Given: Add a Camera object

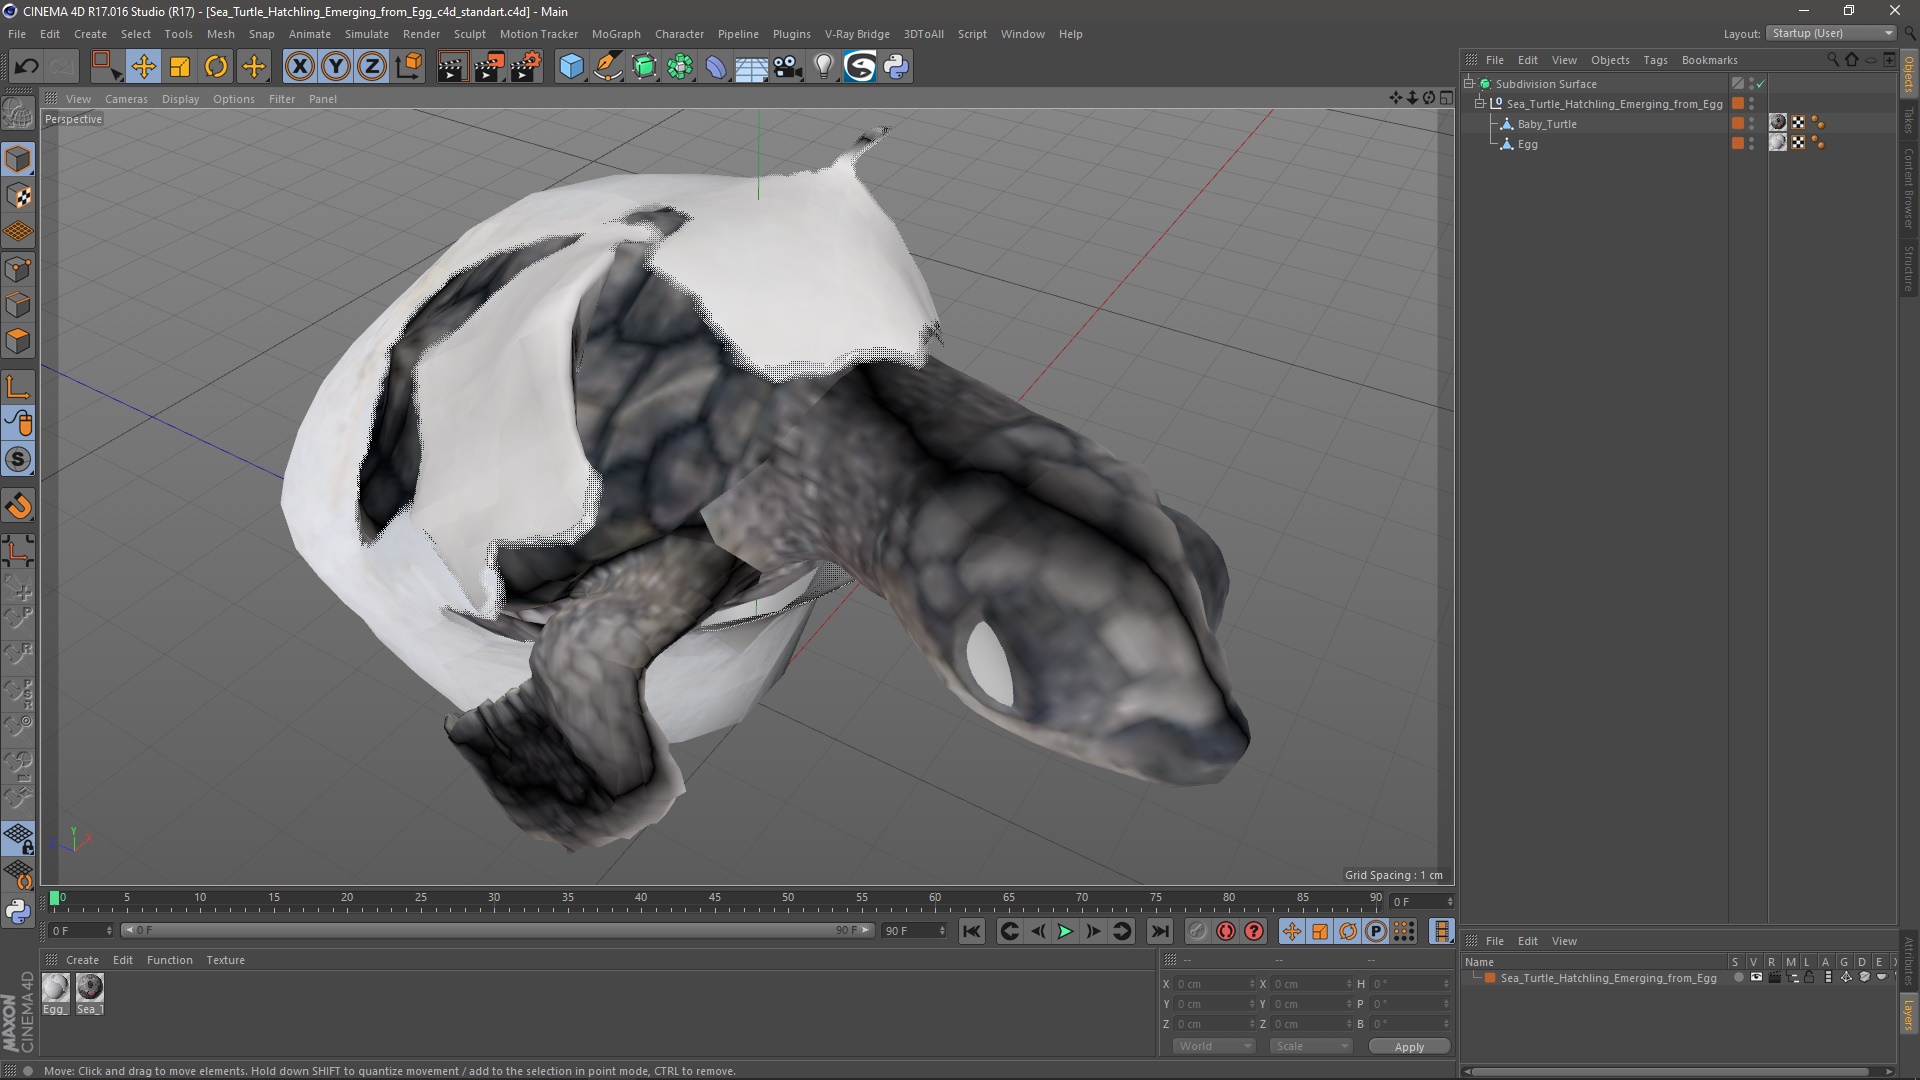Looking at the screenshot, I should (788, 67).
